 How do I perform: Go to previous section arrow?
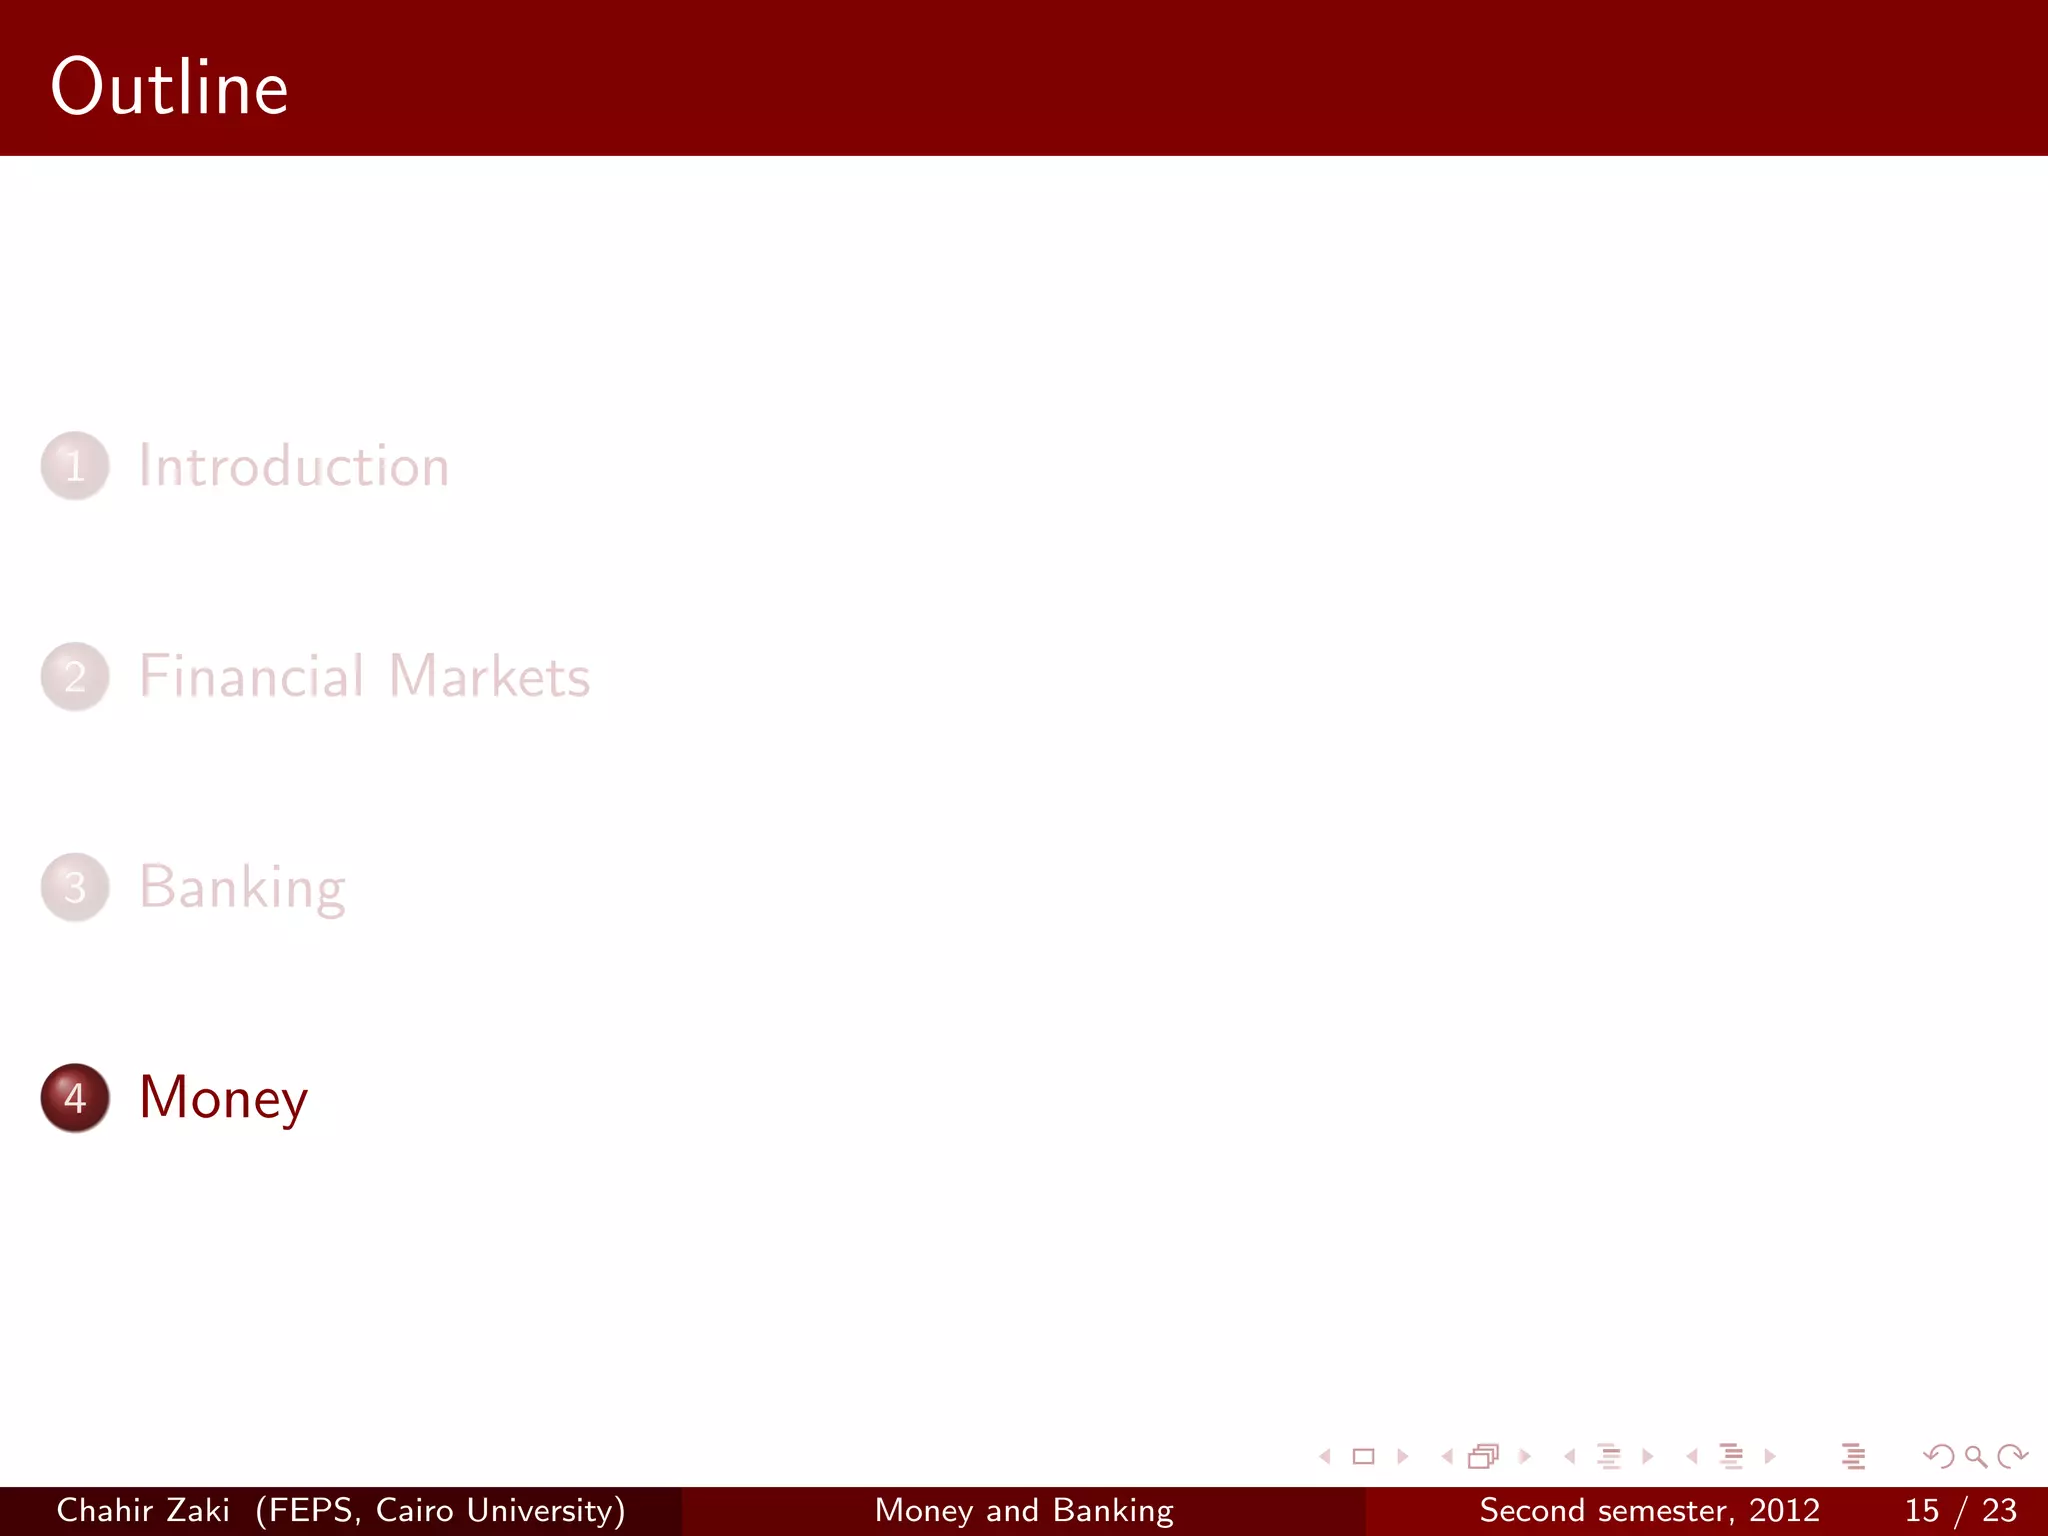click(1692, 1457)
